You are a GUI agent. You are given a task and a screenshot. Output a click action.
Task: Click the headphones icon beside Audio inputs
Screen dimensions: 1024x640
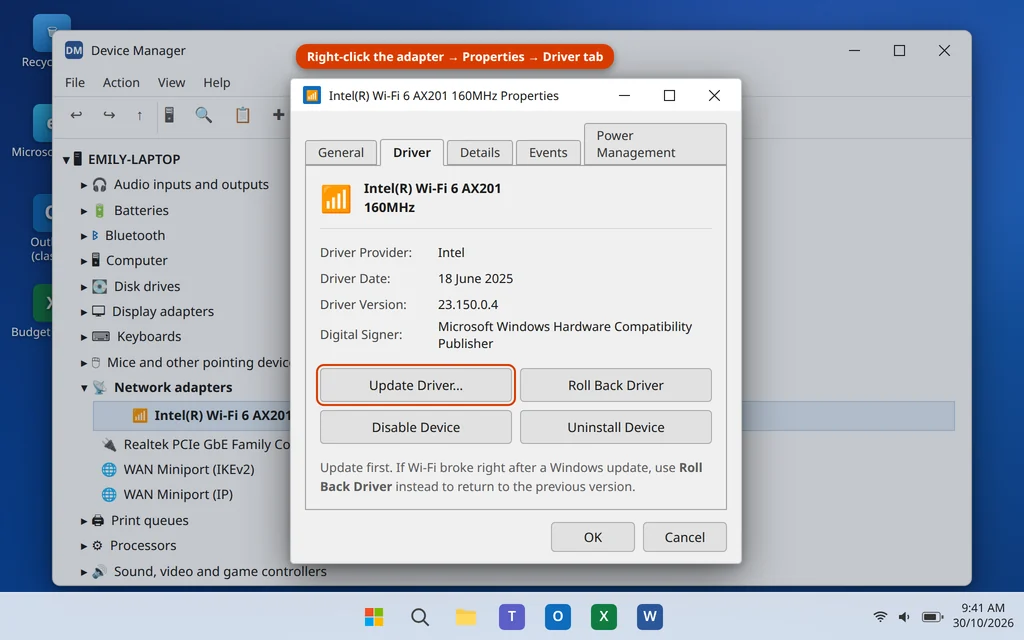(x=99, y=185)
